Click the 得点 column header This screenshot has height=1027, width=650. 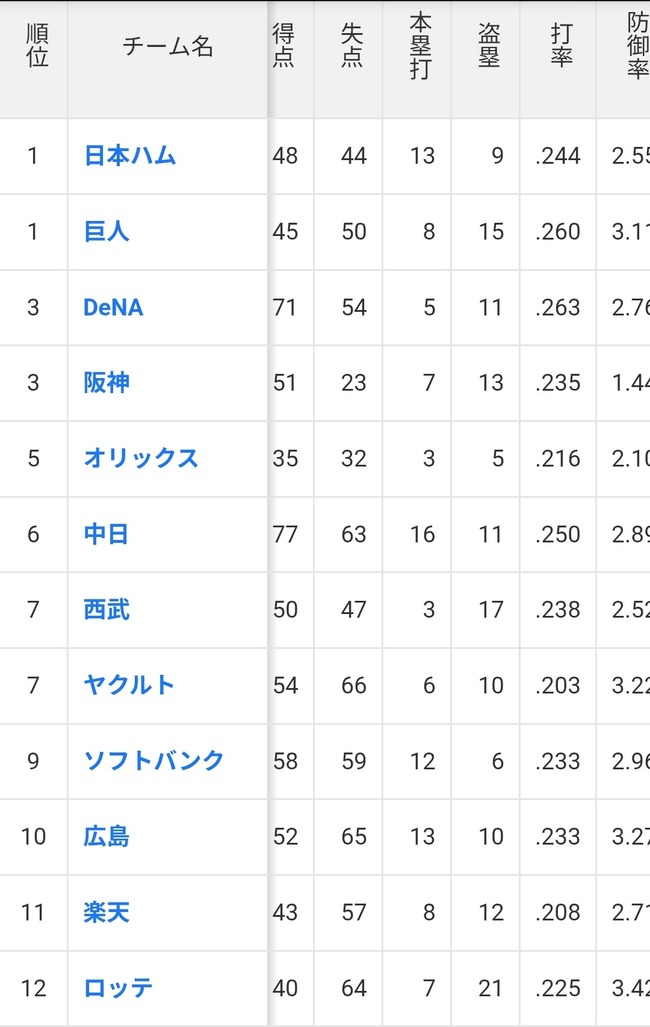(x=284, y=46)
